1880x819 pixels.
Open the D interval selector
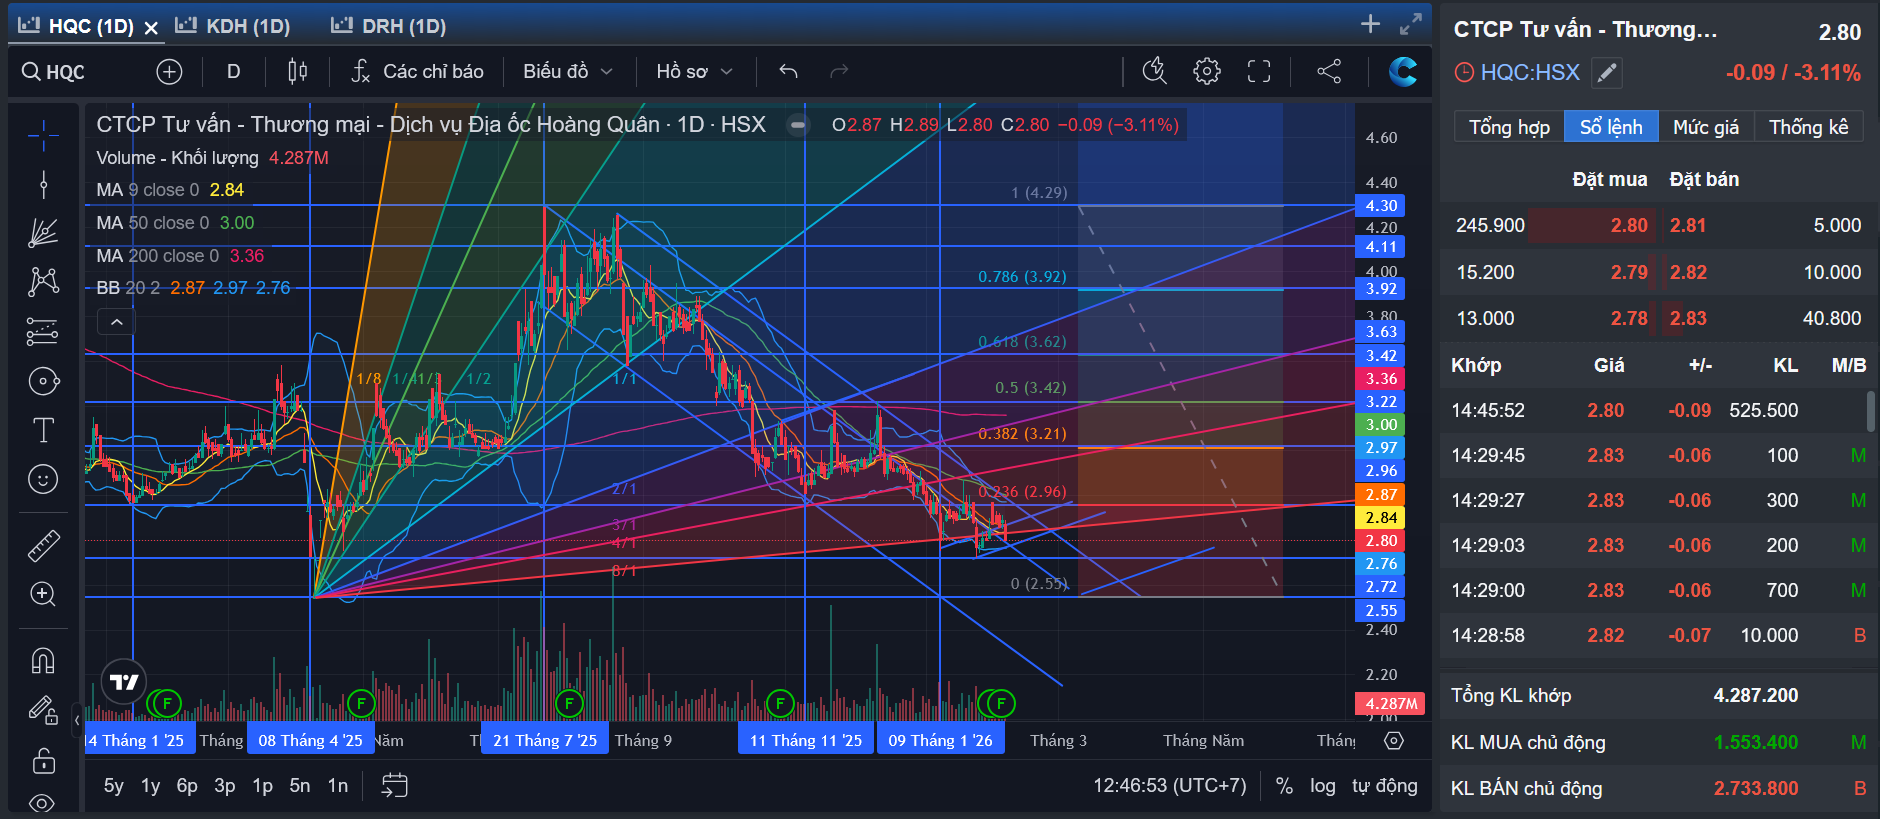click(234, 71)
